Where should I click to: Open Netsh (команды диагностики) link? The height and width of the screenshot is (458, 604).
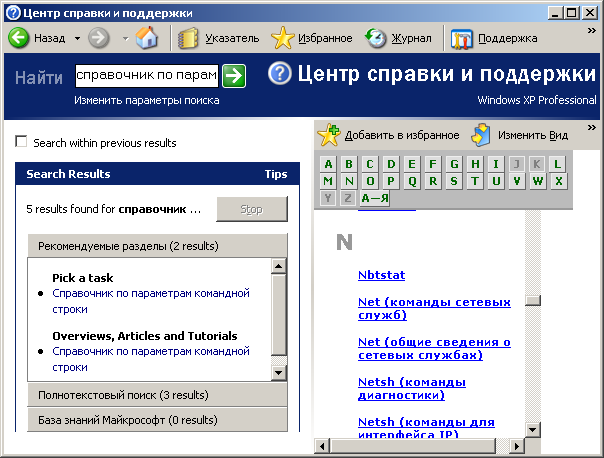pyautogui.click(x=412, y=389)
